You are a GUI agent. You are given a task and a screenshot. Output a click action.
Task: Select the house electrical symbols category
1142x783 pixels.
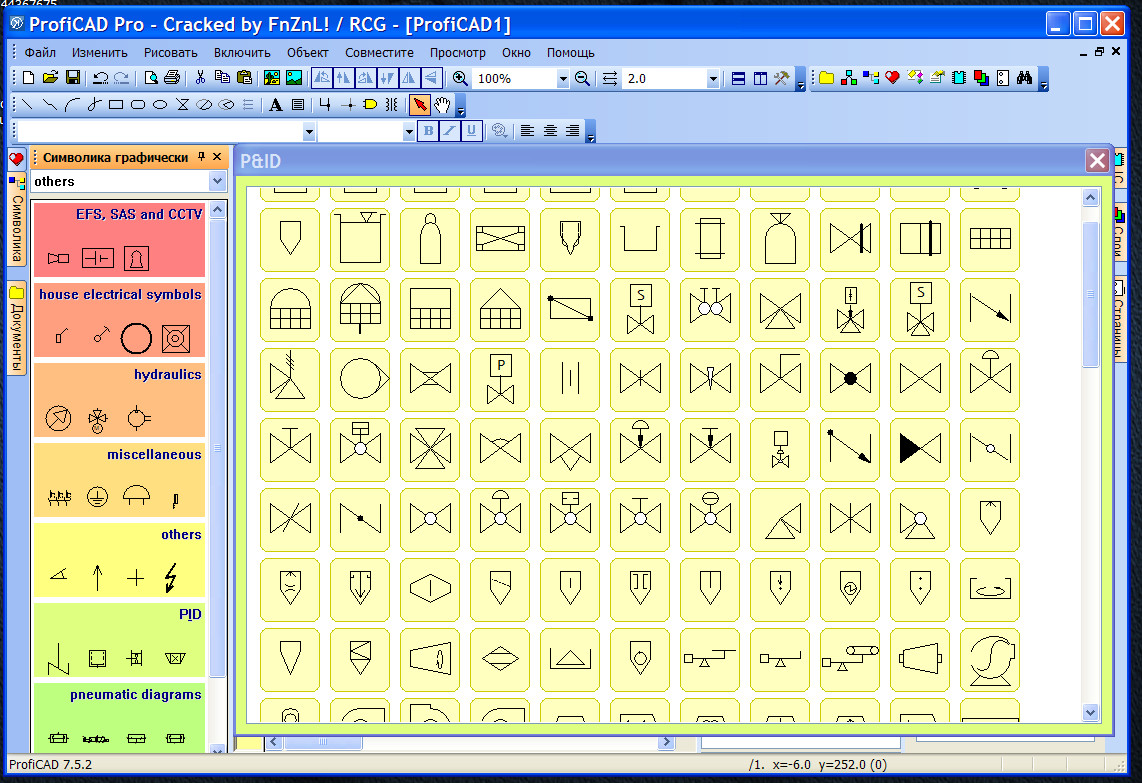point(119,319)
